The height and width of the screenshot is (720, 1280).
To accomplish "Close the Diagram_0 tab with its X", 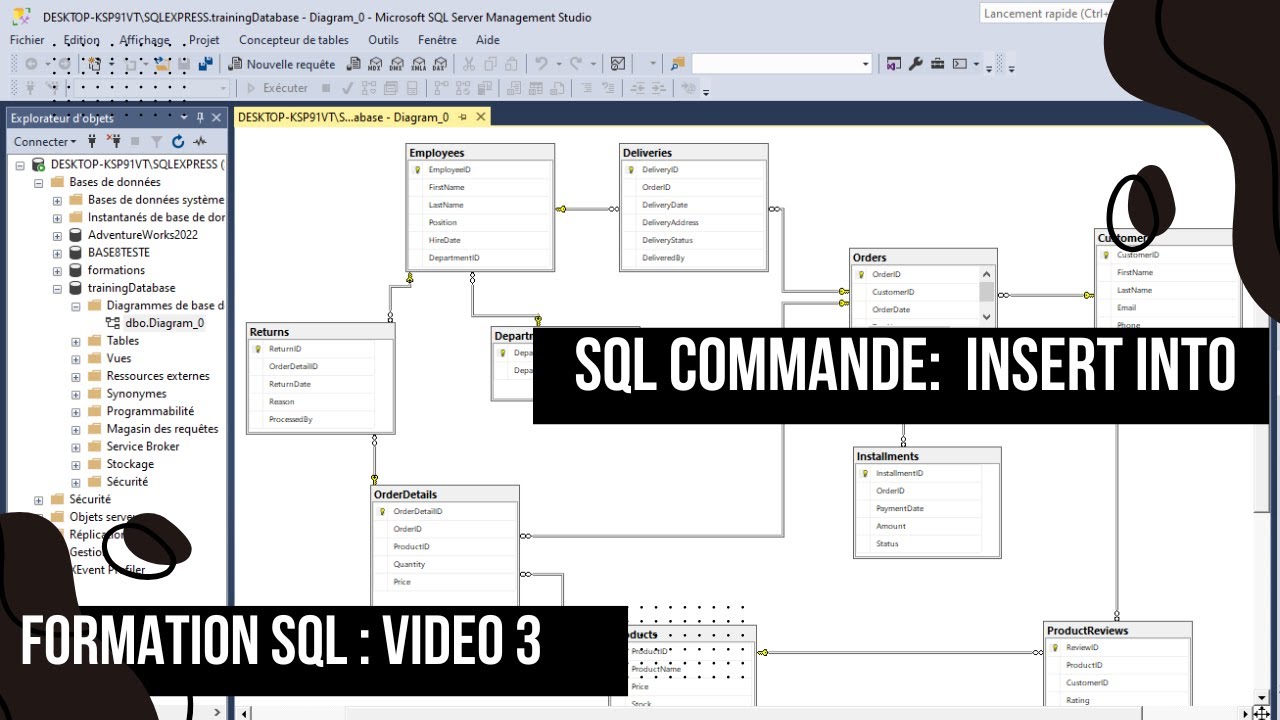I will point(481,117).
